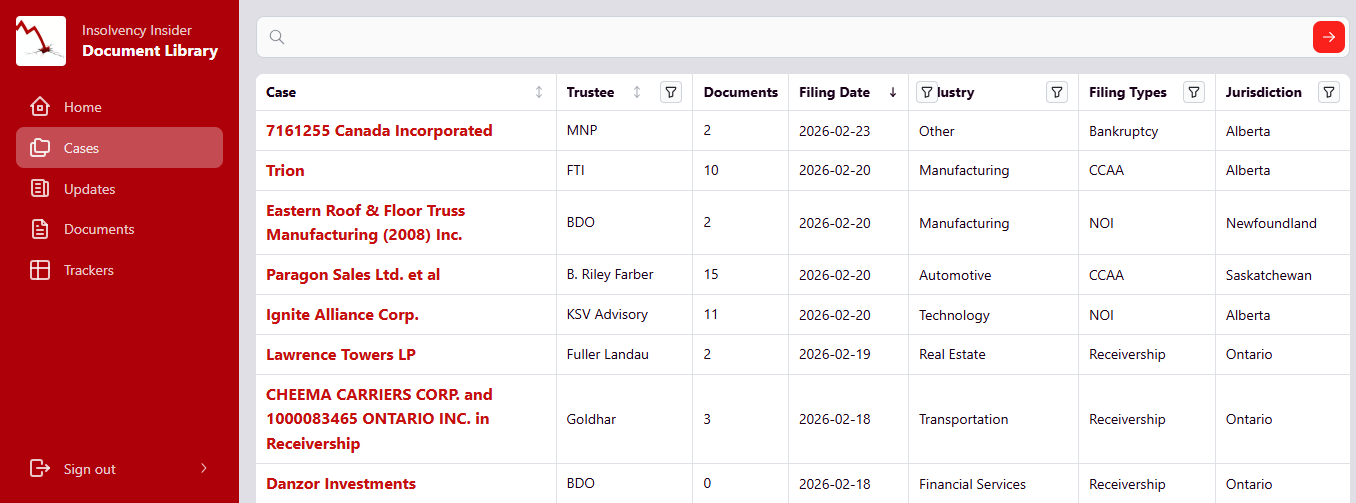Open the Jurisdiction column filter icon
The height and width of the screenshot is (503, 1356).
point(1328,92)
